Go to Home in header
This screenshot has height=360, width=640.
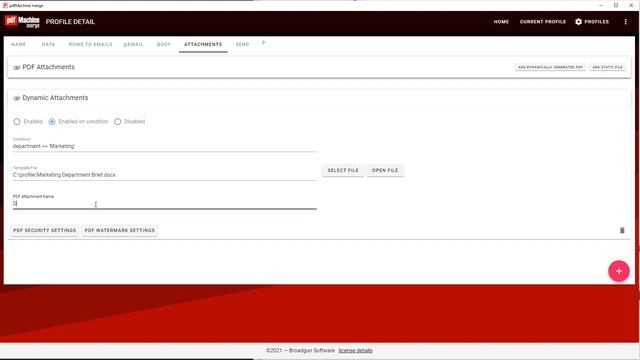pos(501,22)
